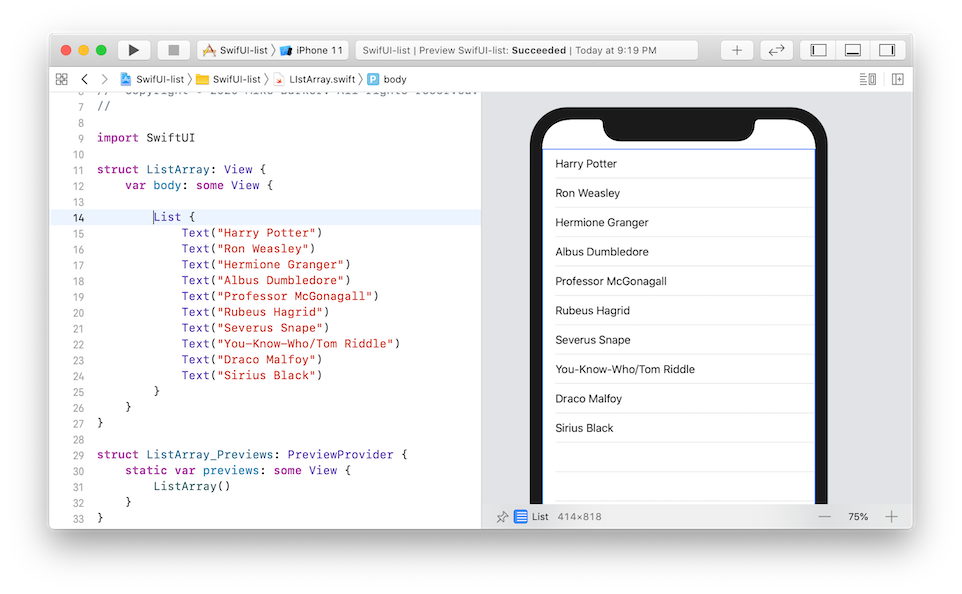The height and width of the screenshot is (594, 962).
Task: Zoom out the canvas preview
Action: coord(825,517)
